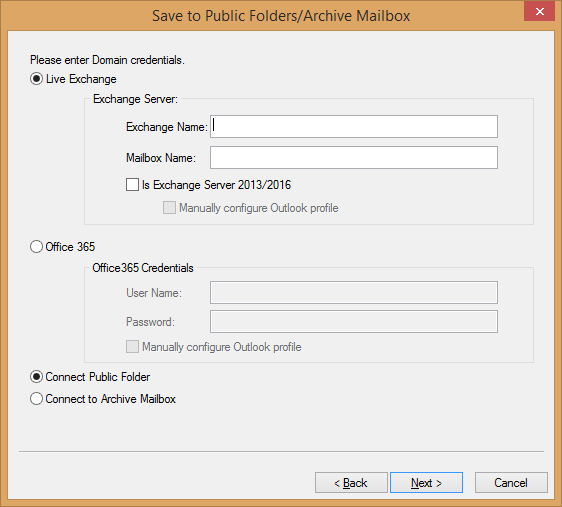Click the Exchange Name label
Image resolution: width=562 pixels, height=507 pixels.
tap(167, 127)
